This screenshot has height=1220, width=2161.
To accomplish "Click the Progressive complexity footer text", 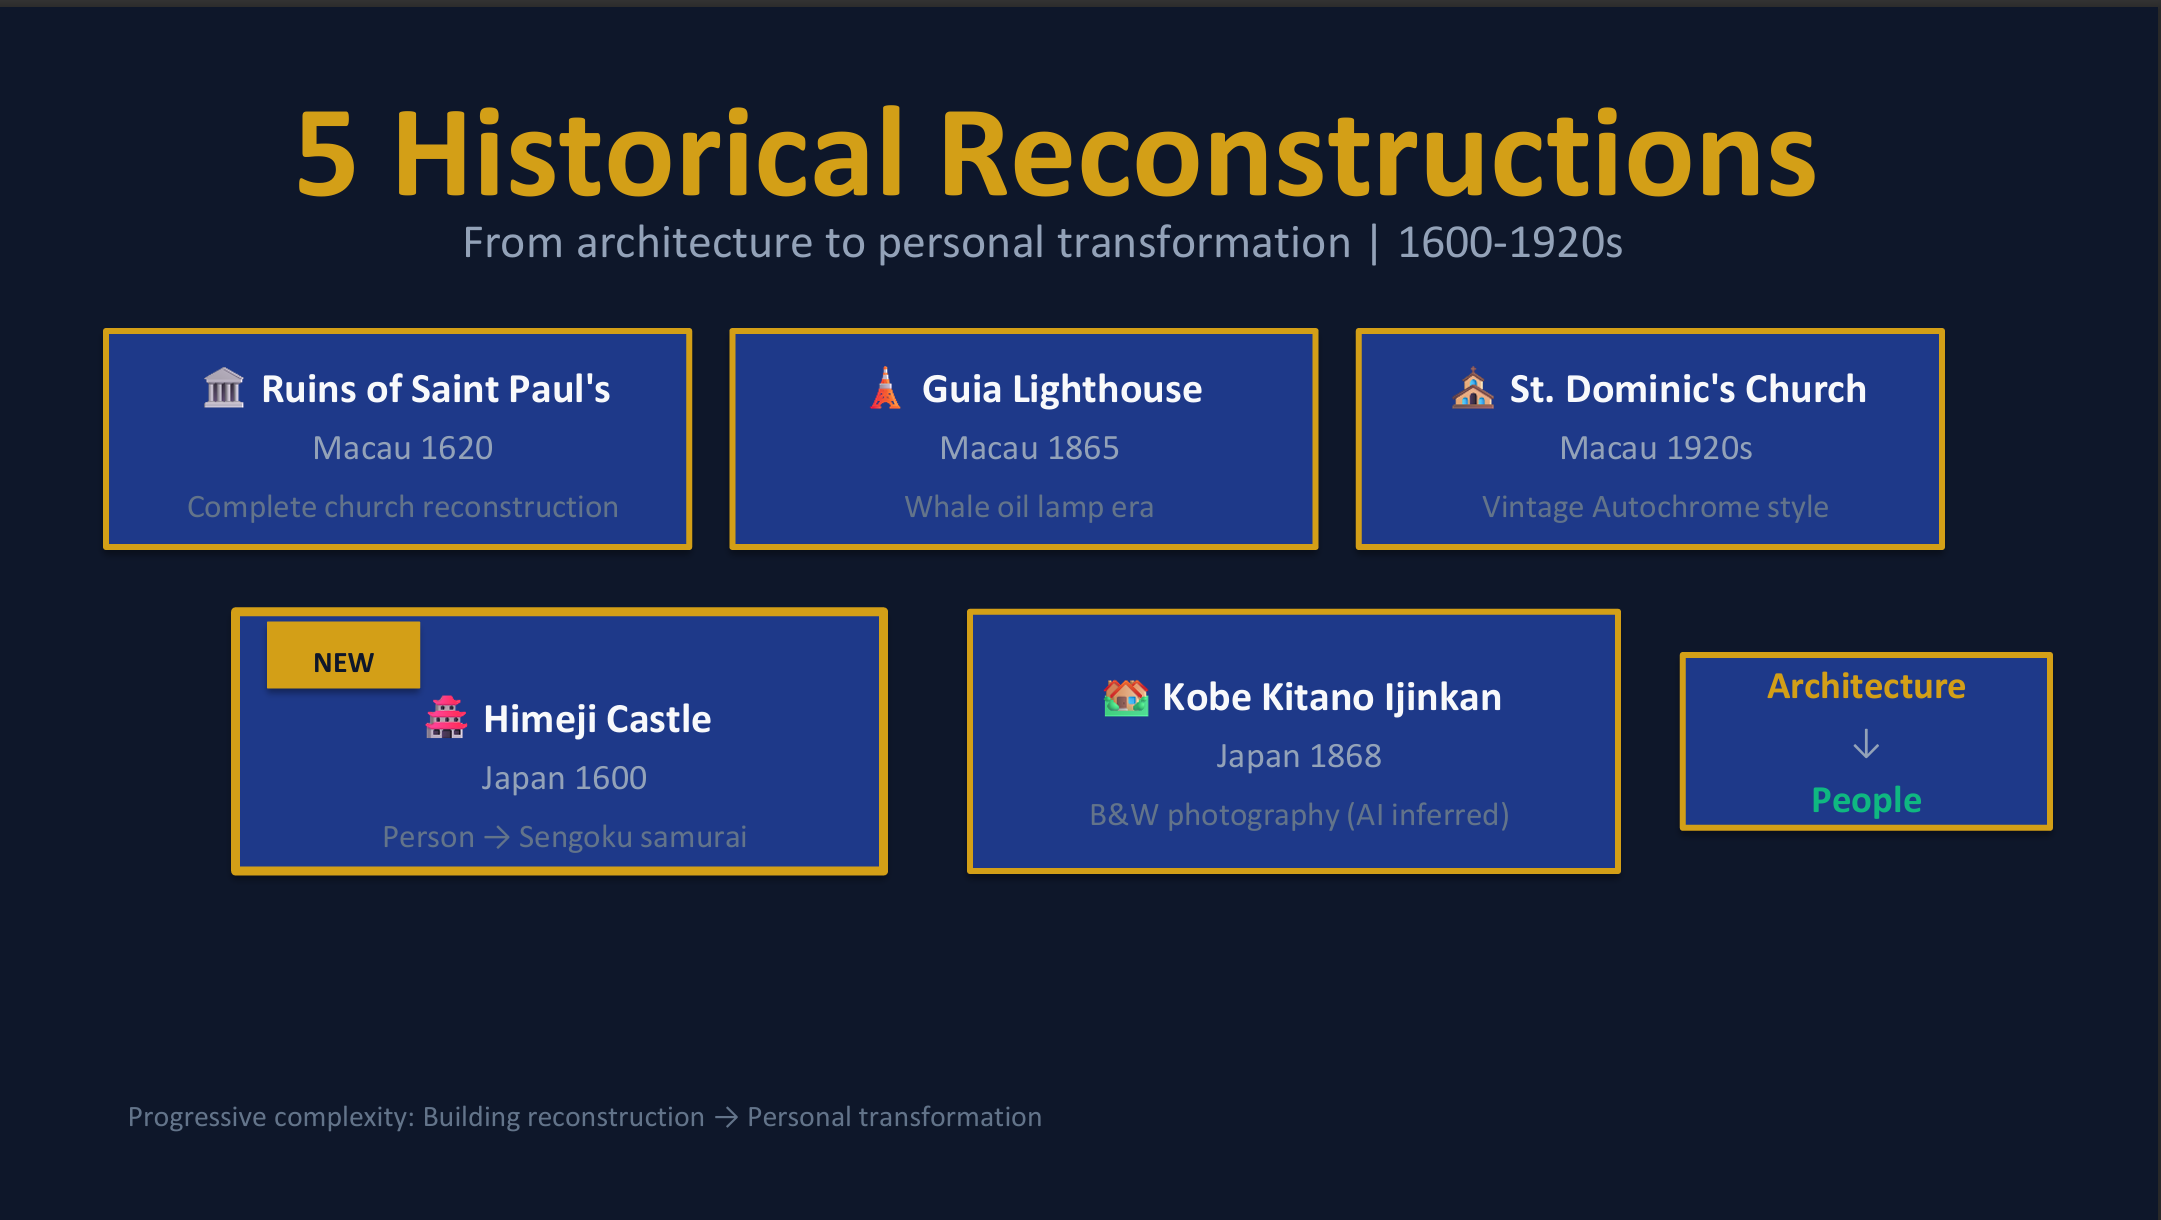I will (584, 1117).
